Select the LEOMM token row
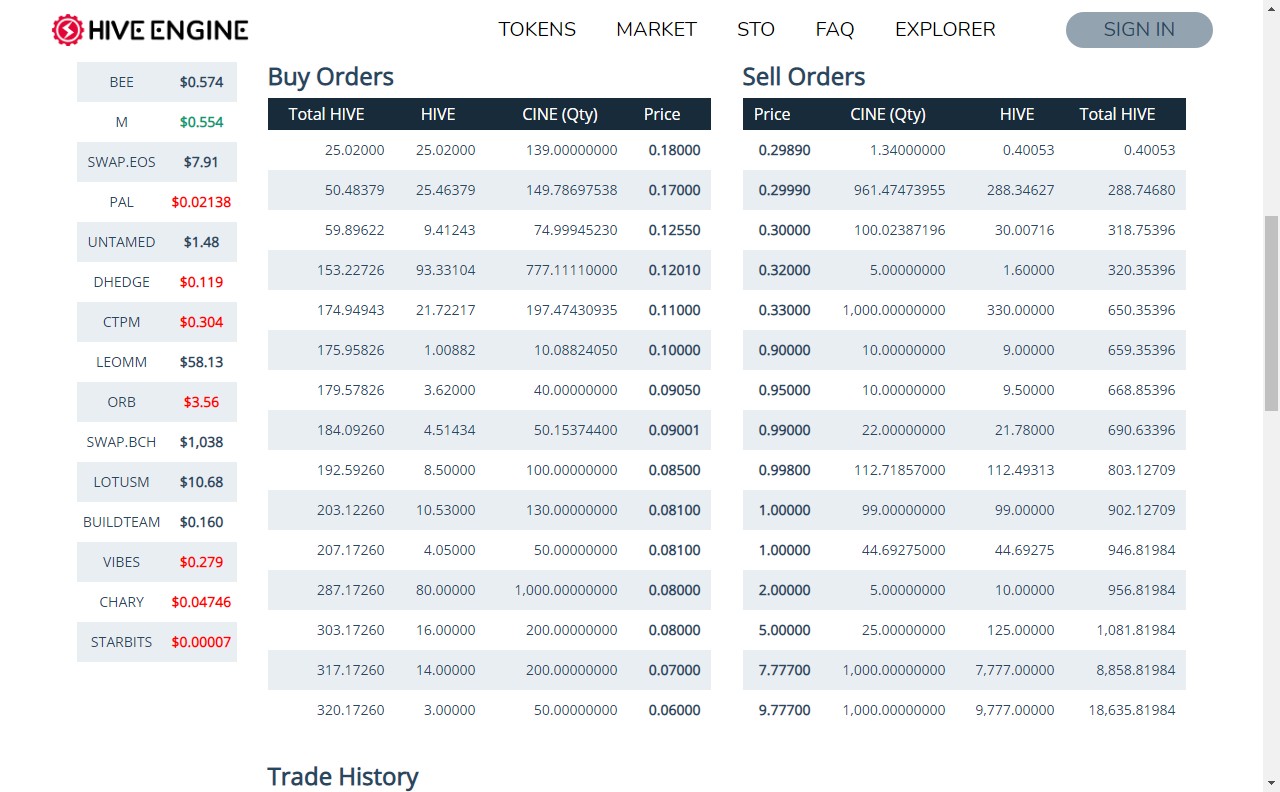Image resolution: width=1280 pixels, height=792 pixels. [x=157, y=362]
